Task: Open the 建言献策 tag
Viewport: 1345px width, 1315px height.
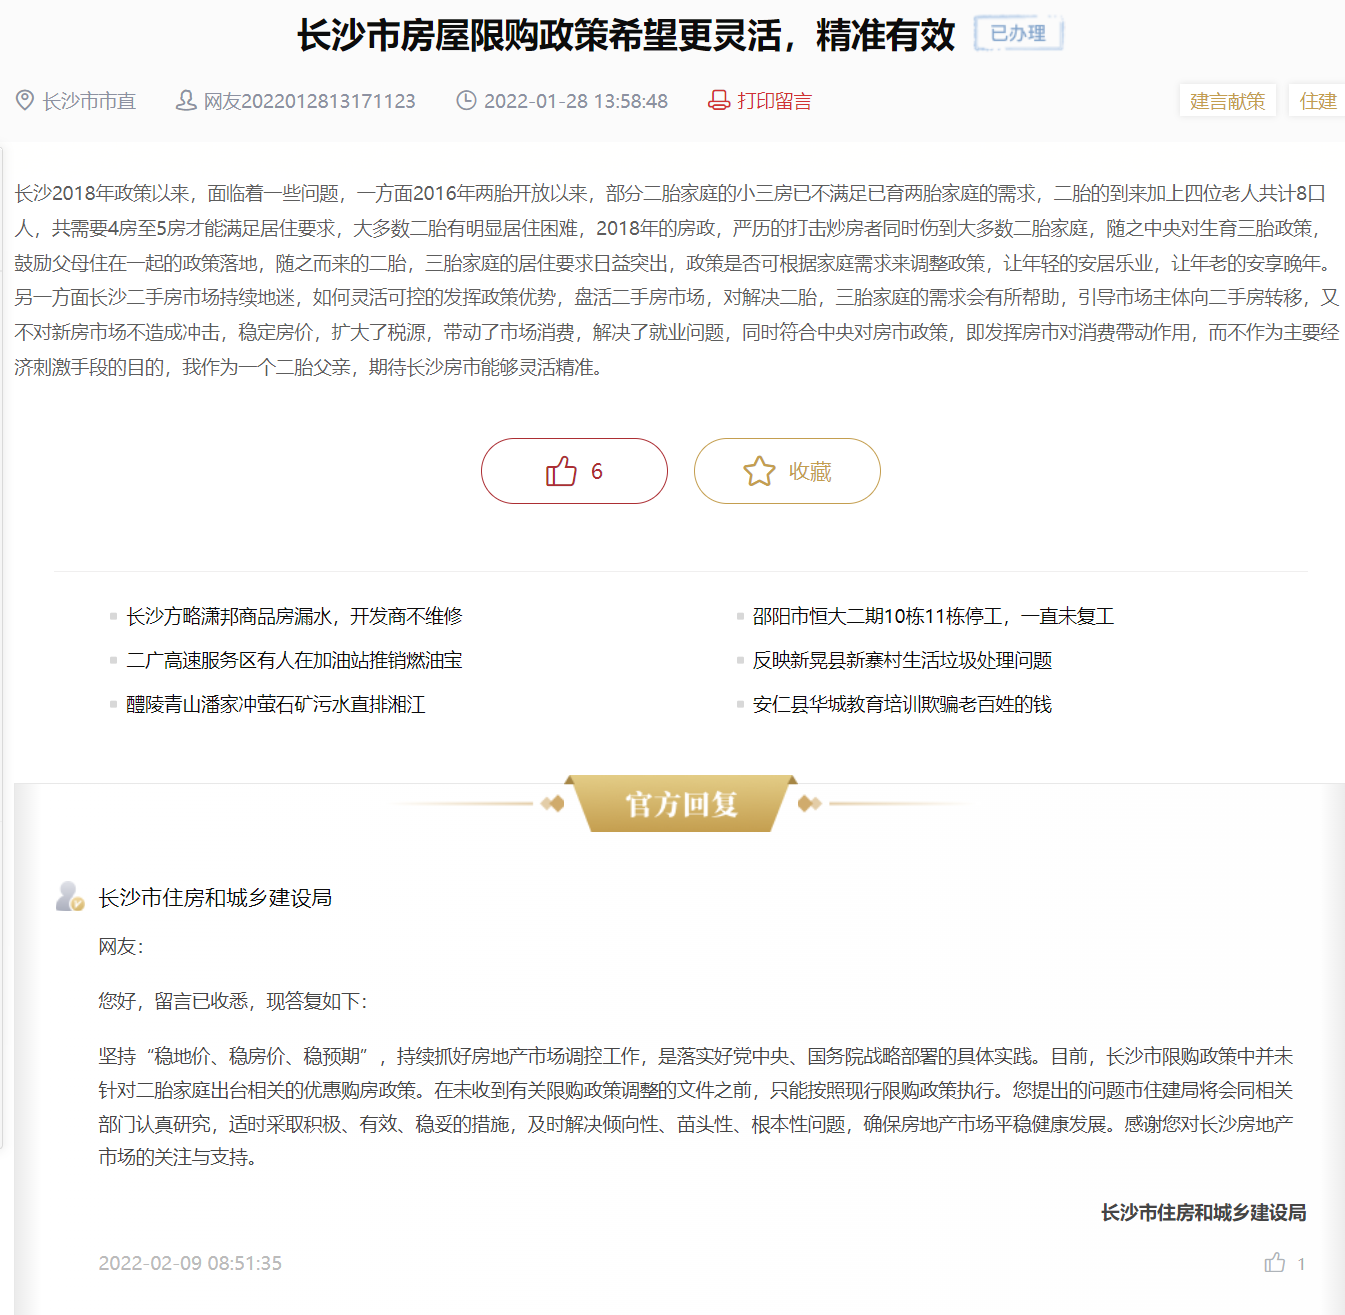Action: tap(1228, 101)
